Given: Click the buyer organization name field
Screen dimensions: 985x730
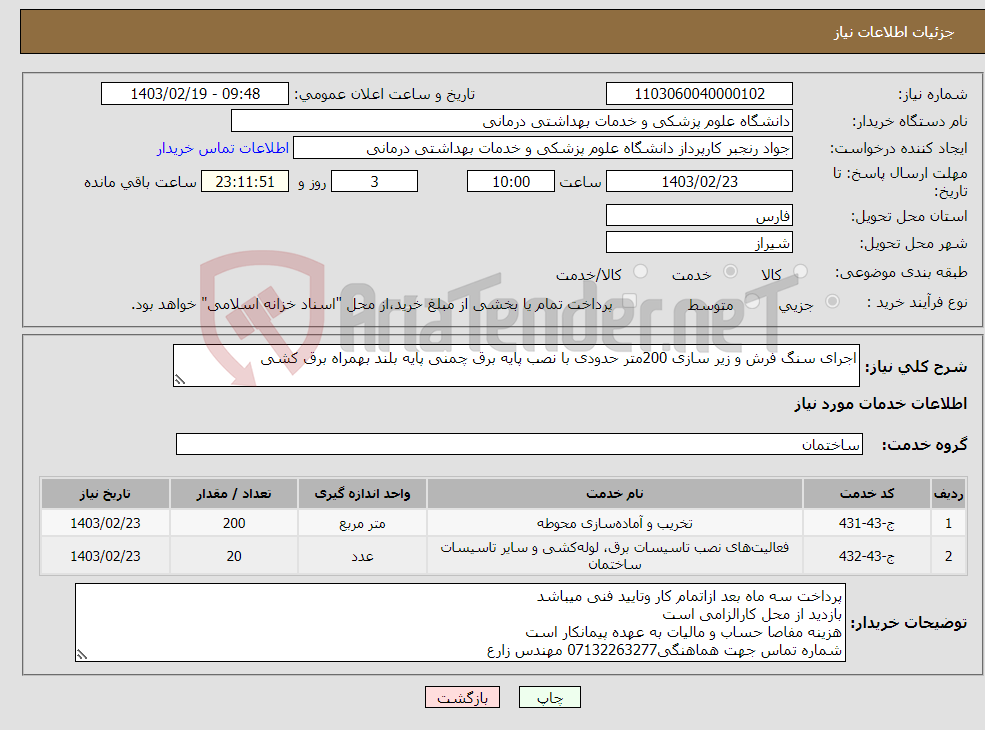Looking at the screenshot, I should pyautogui.click(x=512, y=121).
